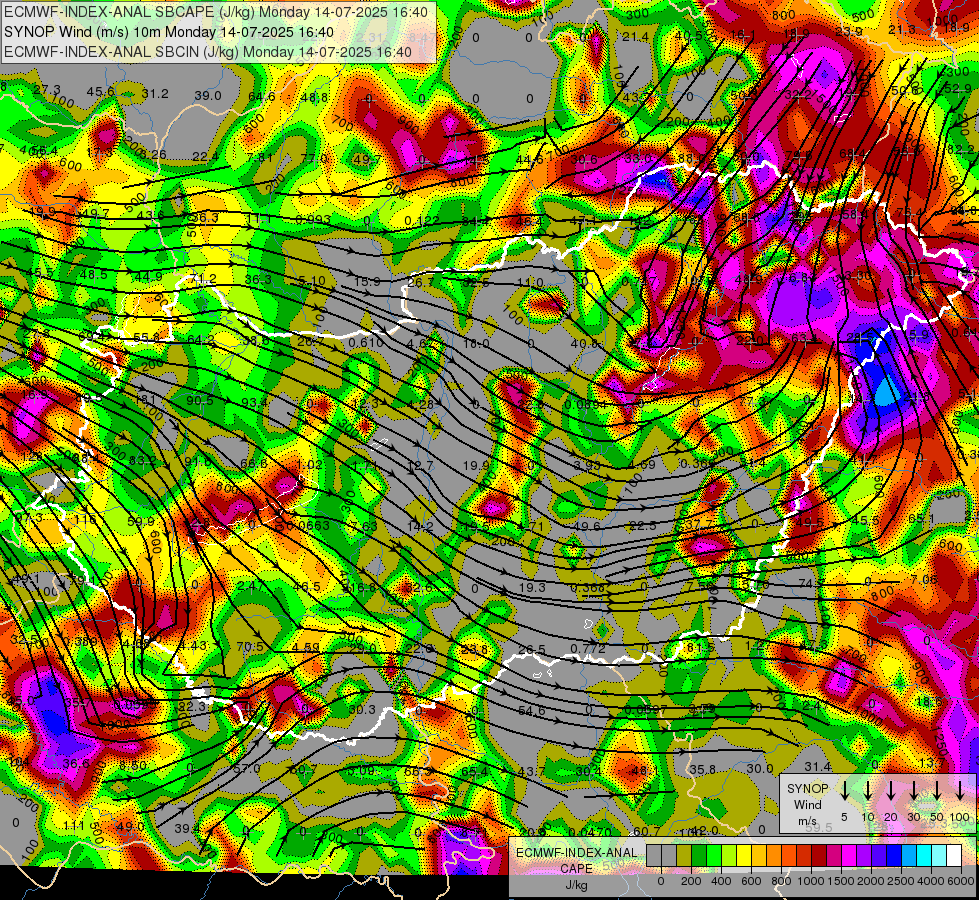Click the map value '0.122'

click(x=421, y=220)
